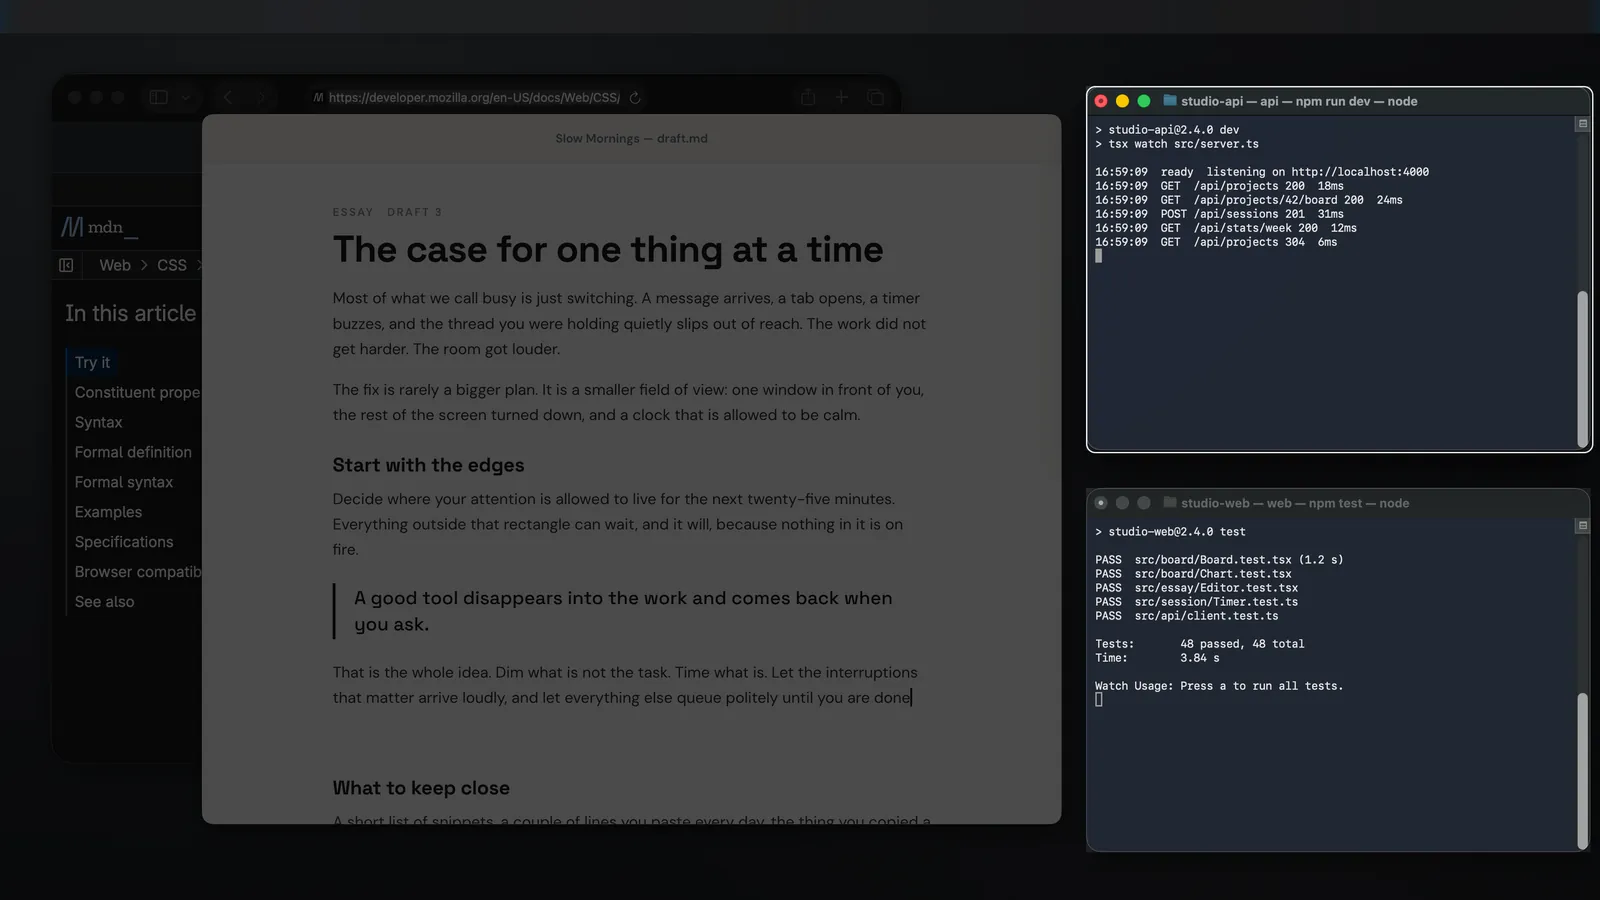Open the See also section link
This screenshot has width=1600, height=900.
click(105, 603)
